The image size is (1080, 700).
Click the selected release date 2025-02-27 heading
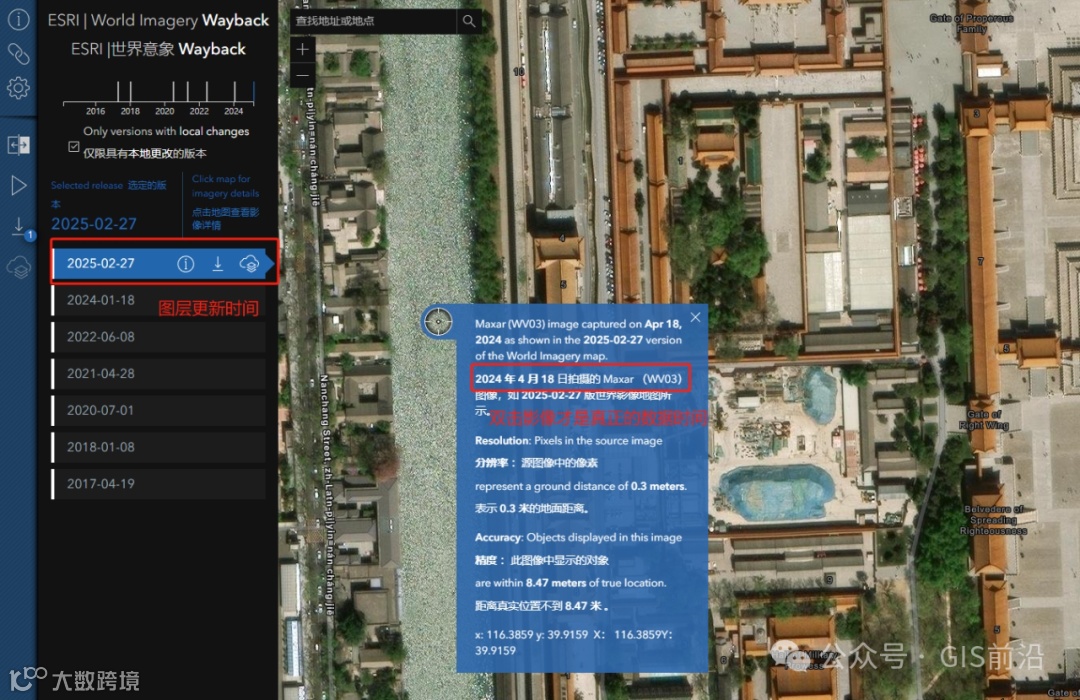94,224
